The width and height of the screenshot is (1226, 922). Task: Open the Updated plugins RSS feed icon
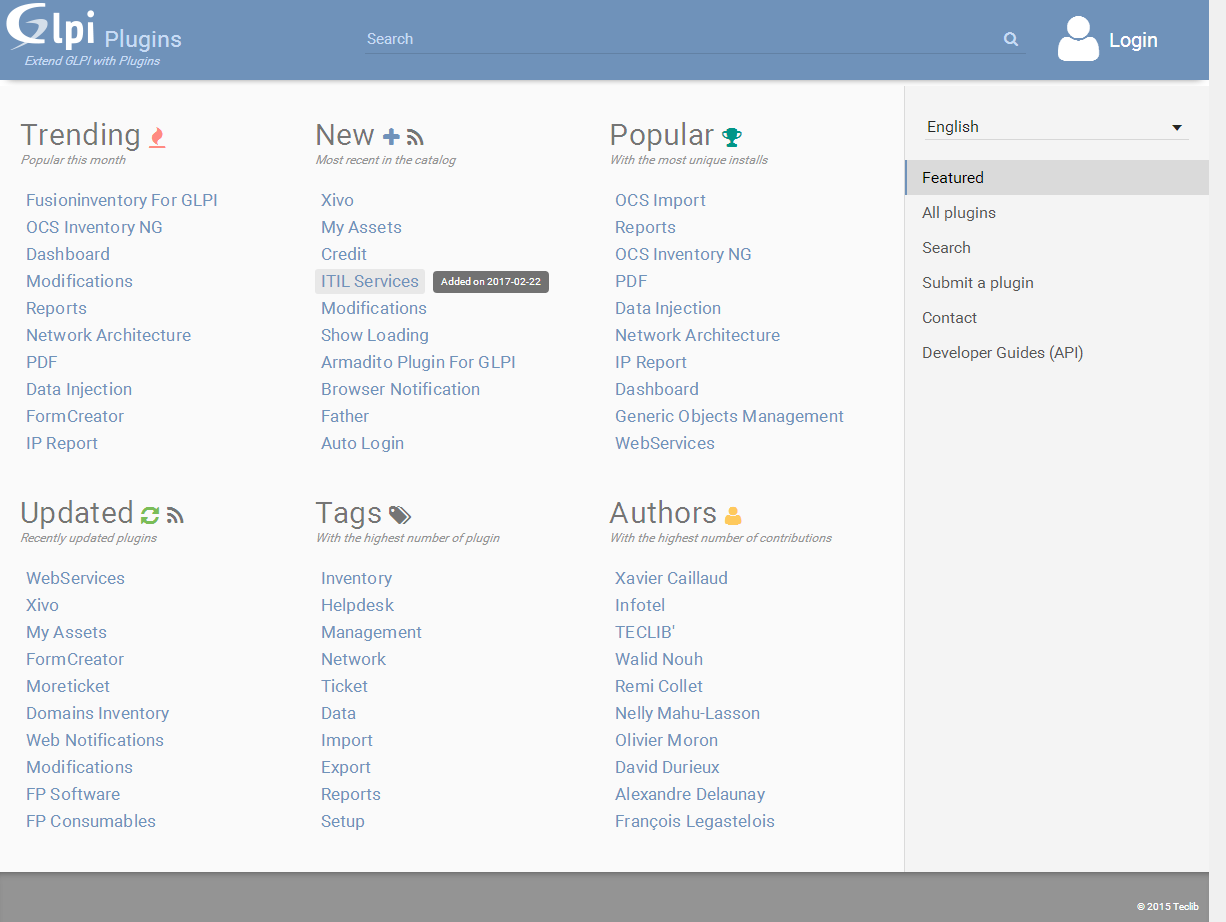point(175,516)
